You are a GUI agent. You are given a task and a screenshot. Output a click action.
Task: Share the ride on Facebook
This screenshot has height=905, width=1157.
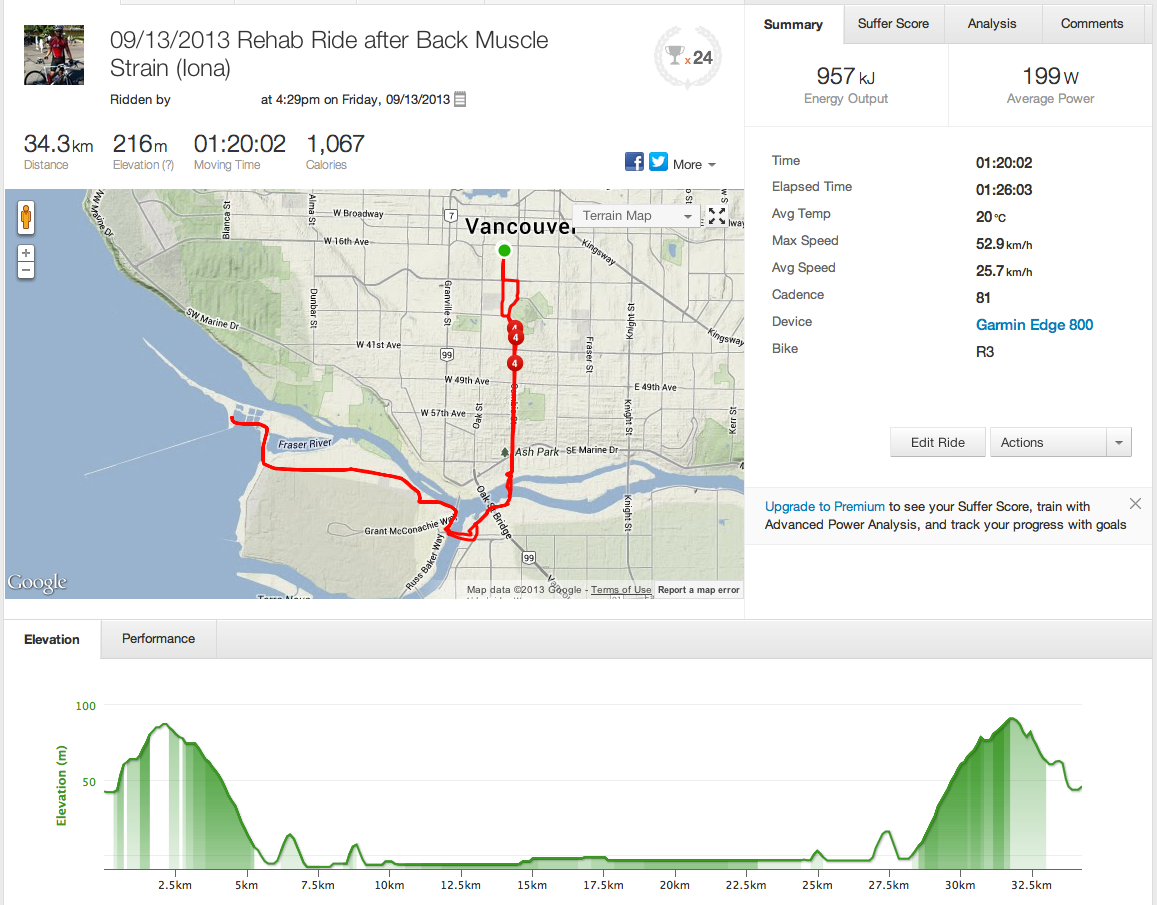click(634, 162)
